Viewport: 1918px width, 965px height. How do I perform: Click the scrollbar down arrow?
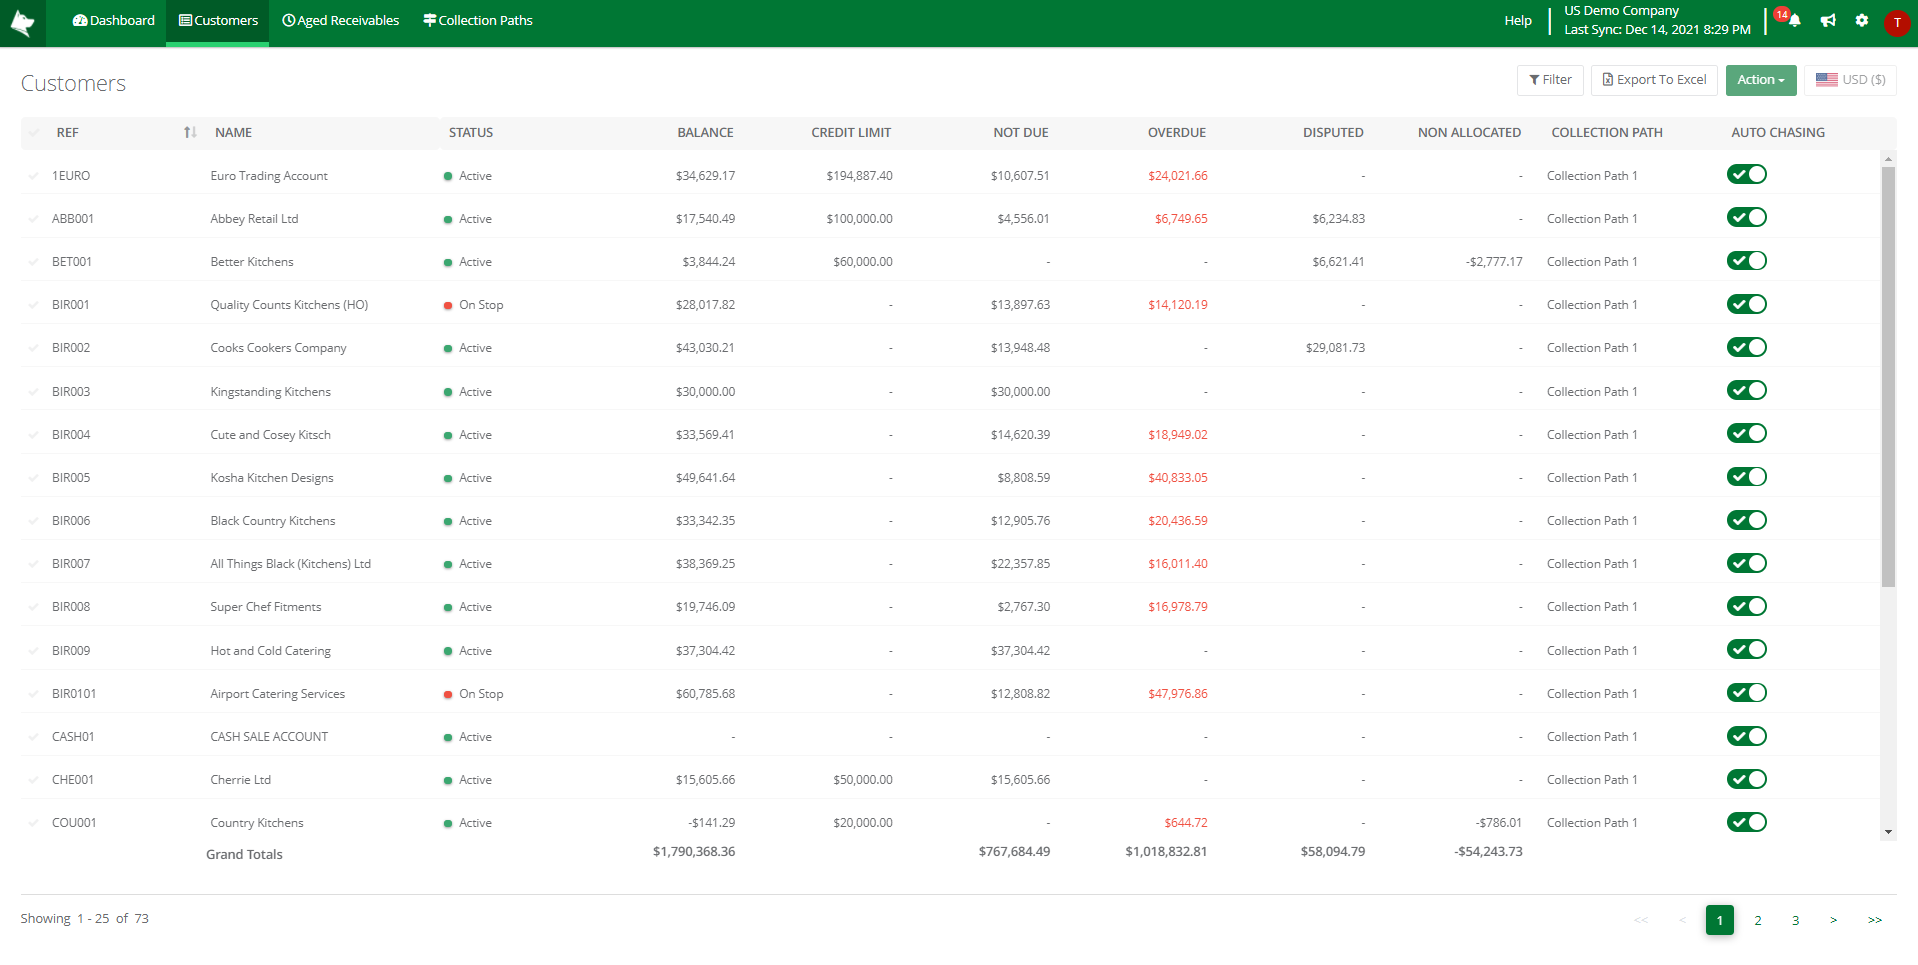point(1888,832)
